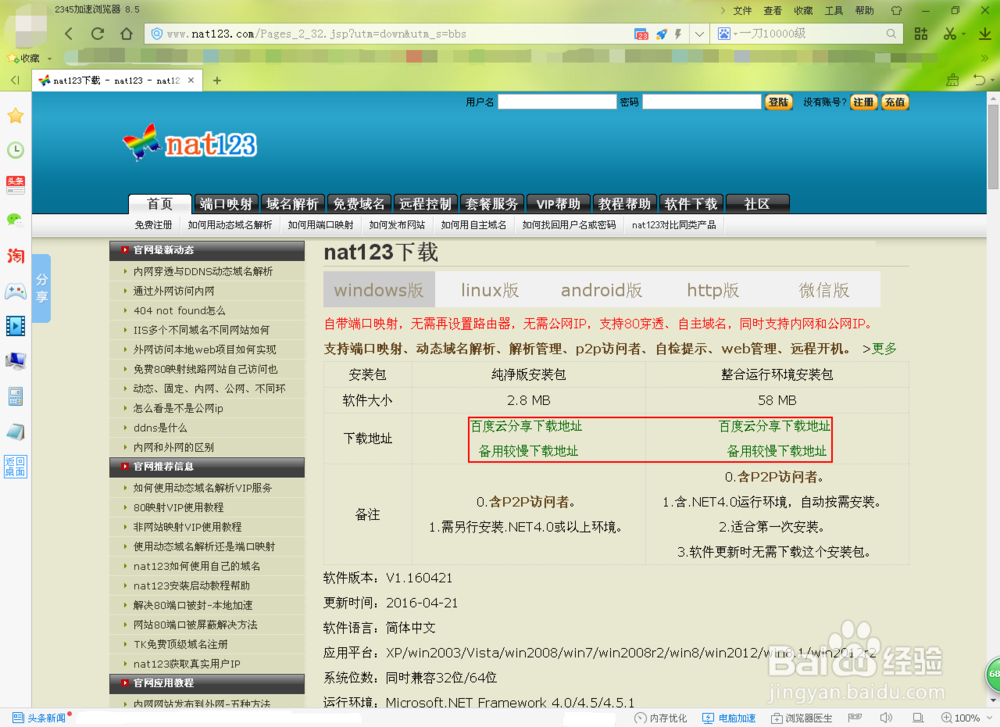The height and width of the screenshot is (727, 1000).
Task: Open sidebar article 内网和外网的区别
Action: 173,447
